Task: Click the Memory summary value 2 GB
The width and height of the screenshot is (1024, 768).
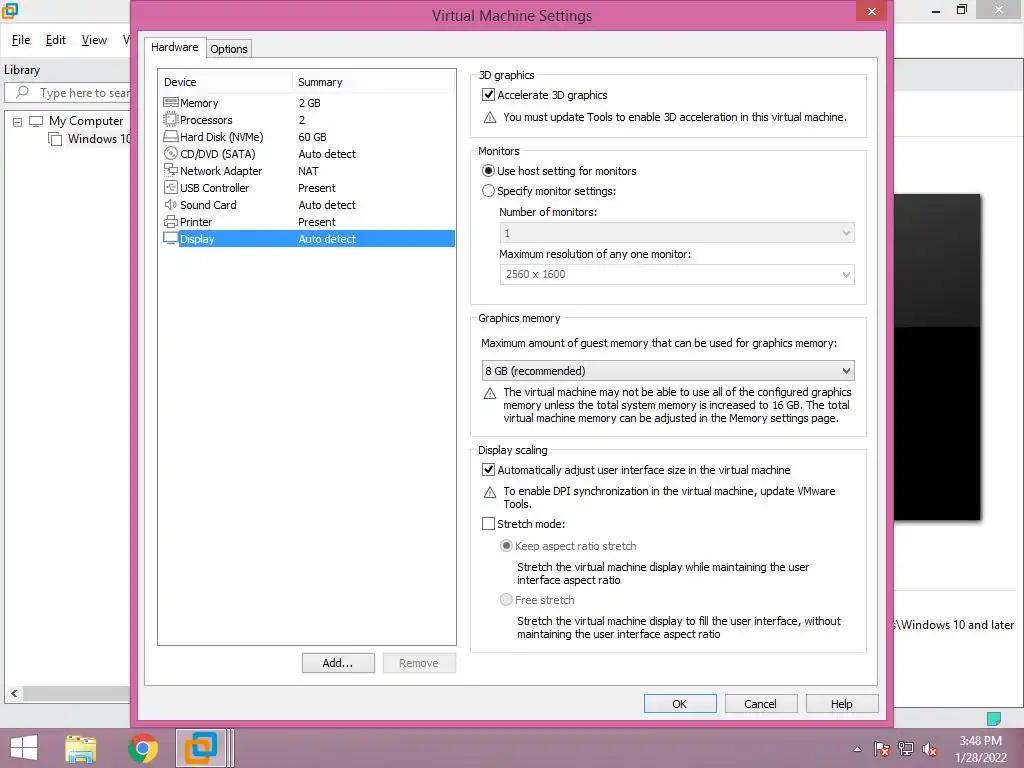Action: (x=310, y=103)
